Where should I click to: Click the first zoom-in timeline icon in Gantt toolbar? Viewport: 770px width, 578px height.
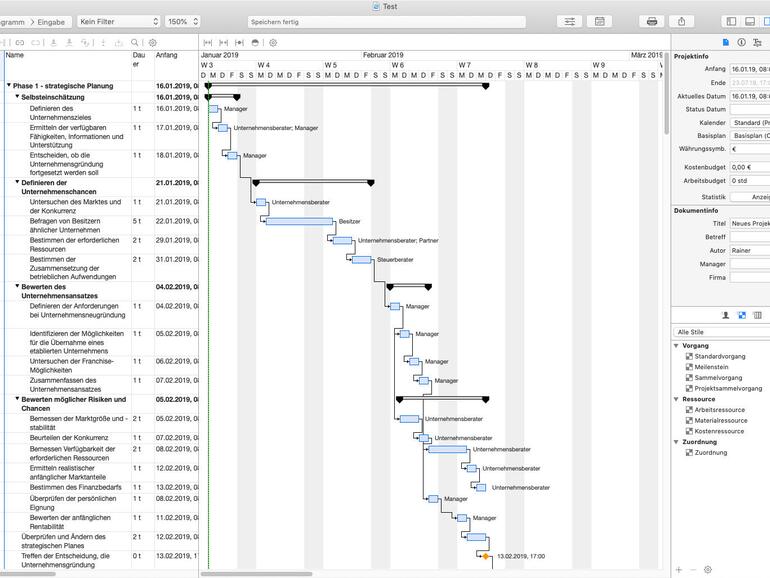[208, 43]
